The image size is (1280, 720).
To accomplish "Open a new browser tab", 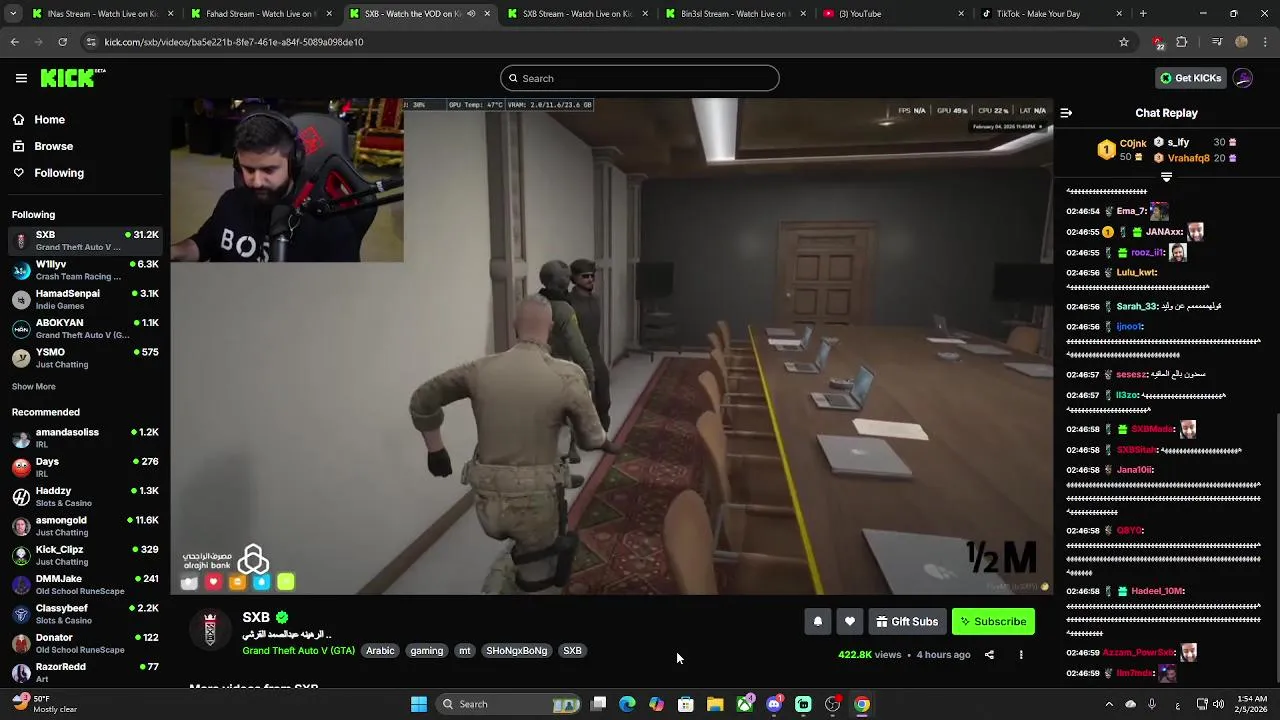I will click(x=1143, y=14).
